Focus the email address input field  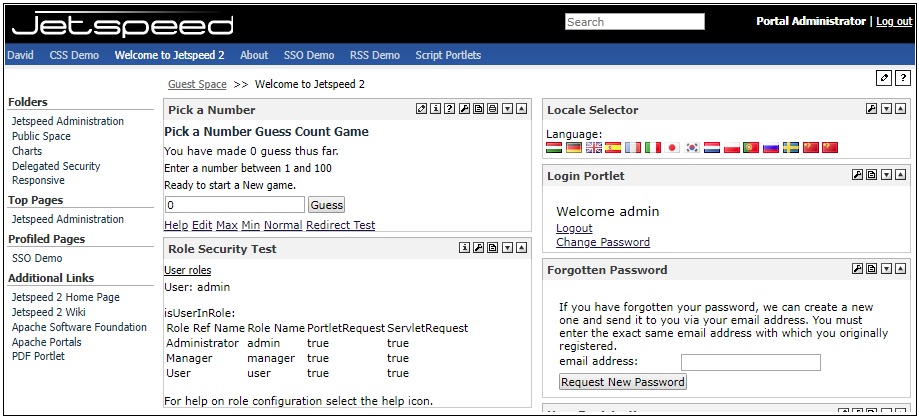(751, 362)
